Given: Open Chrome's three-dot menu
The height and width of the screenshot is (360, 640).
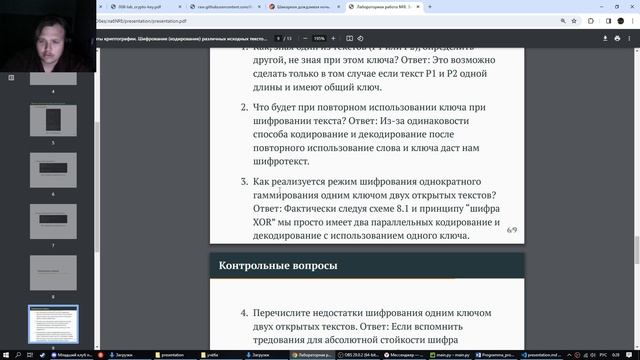Looking at the screenshot, I should coord(633,21).
